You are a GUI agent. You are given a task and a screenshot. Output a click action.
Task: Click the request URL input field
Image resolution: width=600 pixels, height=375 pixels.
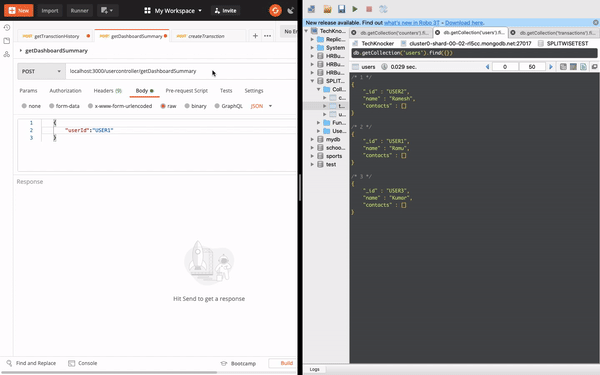tap(181, 71)
